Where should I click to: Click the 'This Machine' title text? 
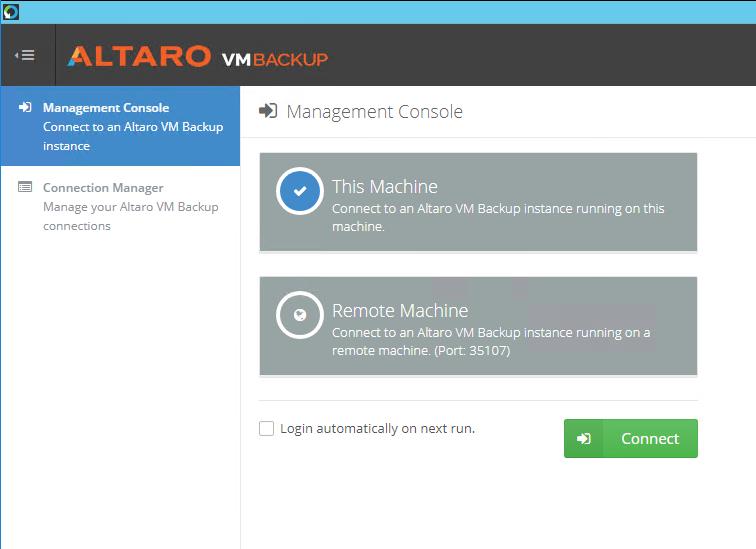coord(385,187)
